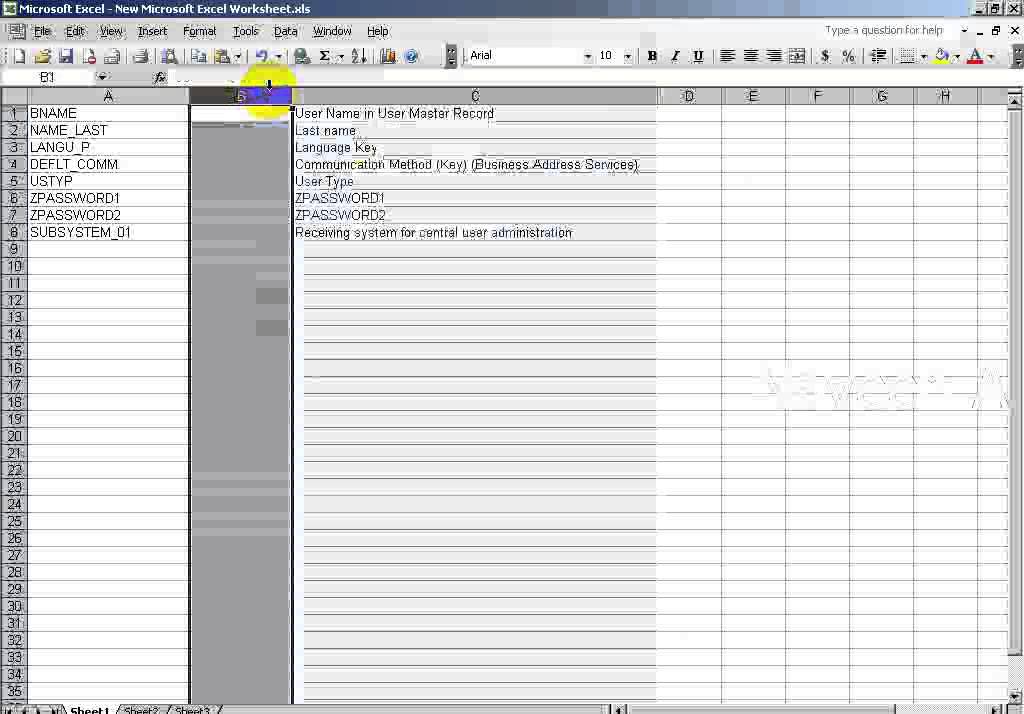Copy selection using the Copy icon

pos(199,56)
